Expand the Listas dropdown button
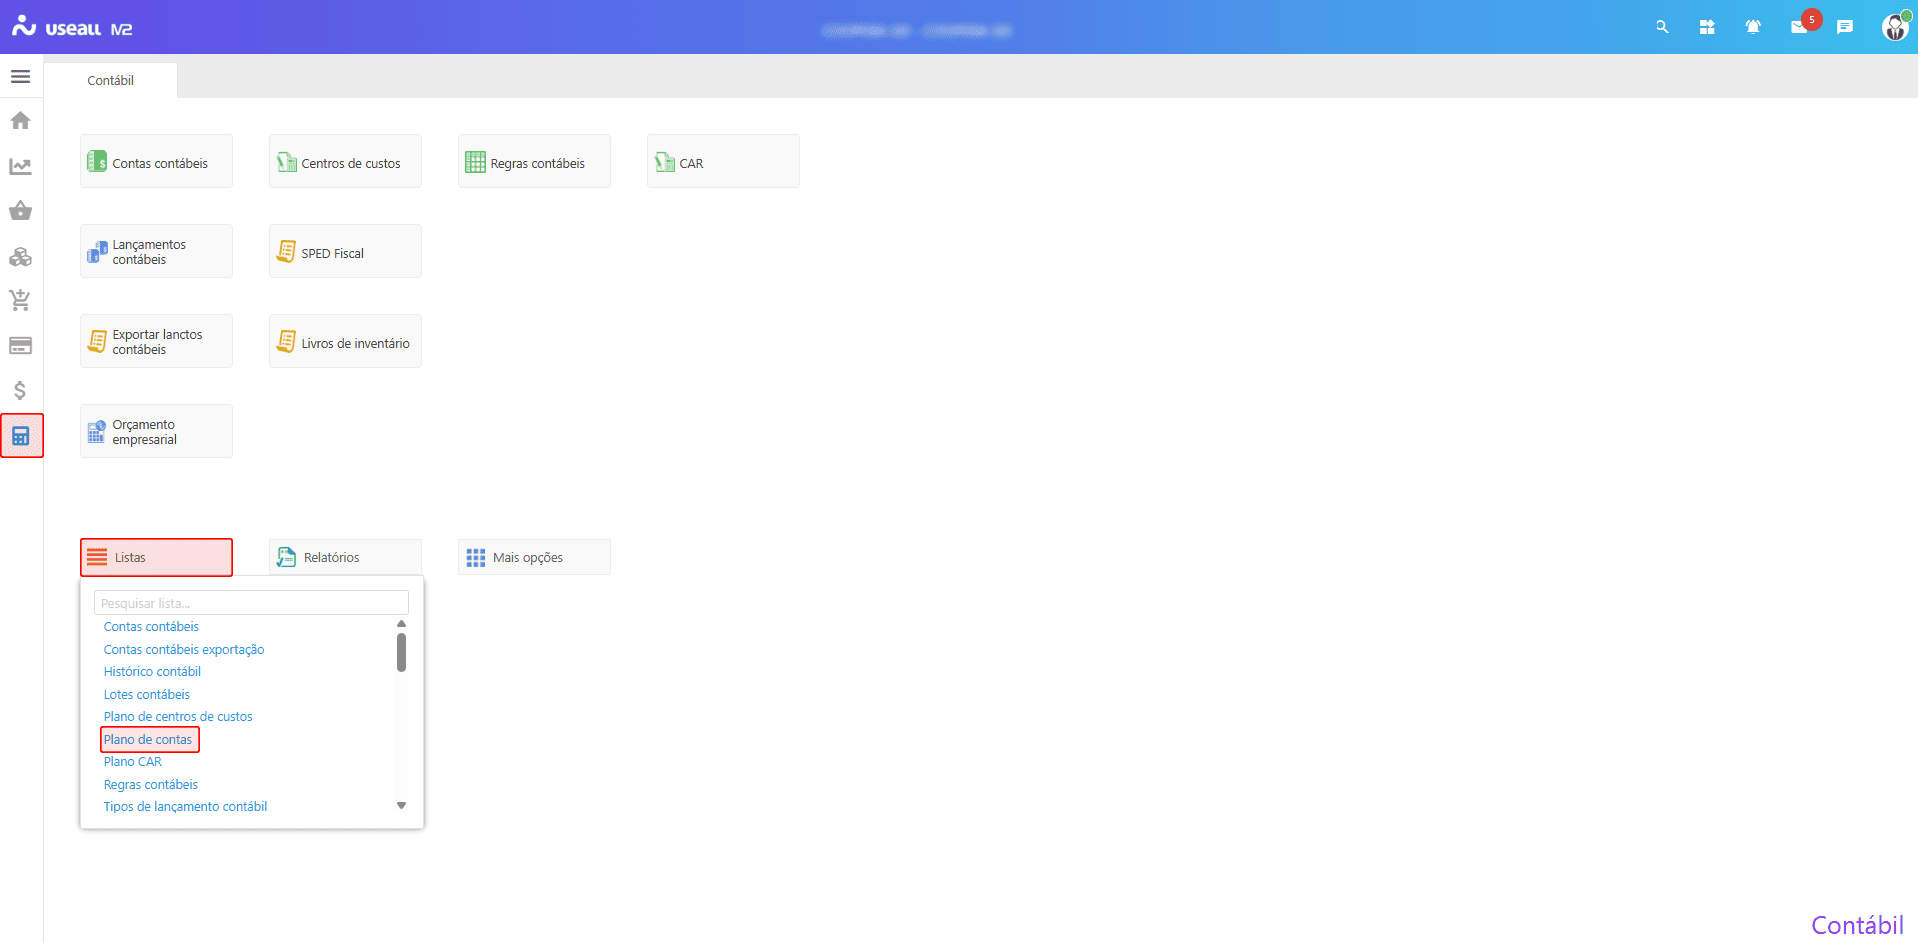 click(x=156, y=557)
